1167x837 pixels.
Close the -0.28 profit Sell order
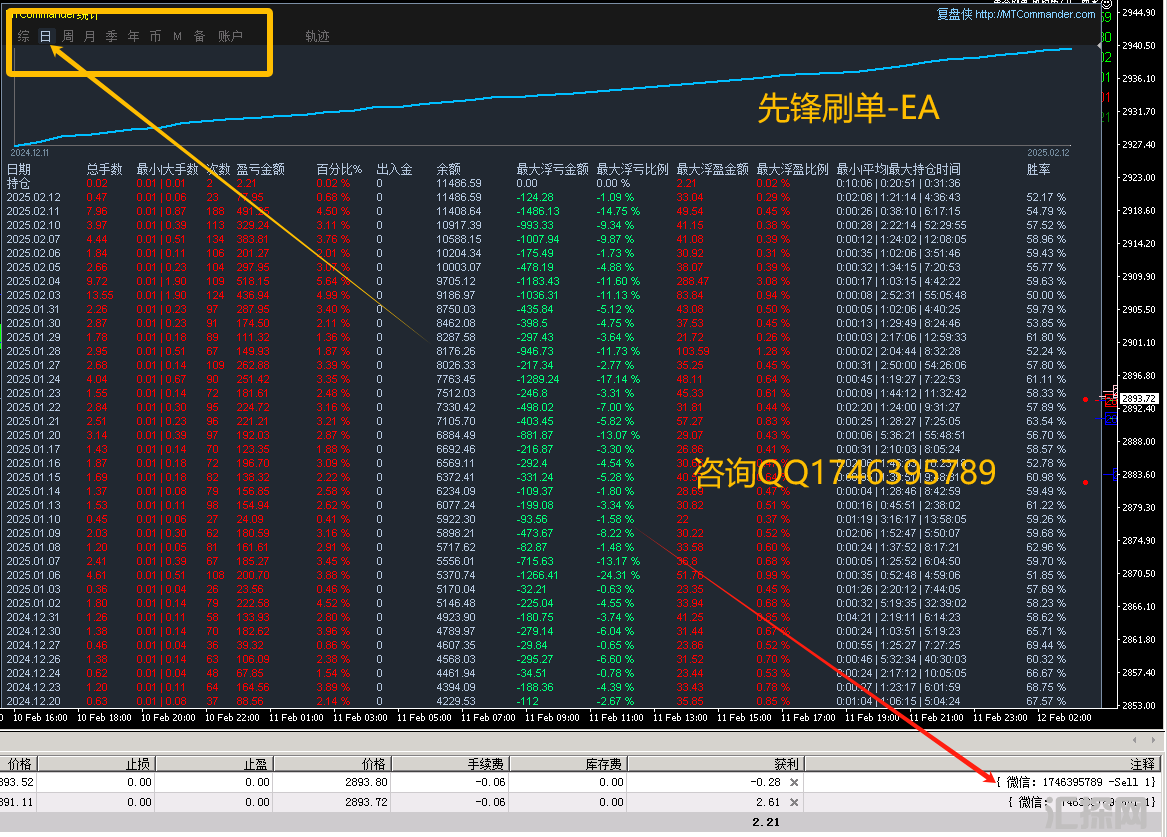pyautogui.click(x=794, y=782)
